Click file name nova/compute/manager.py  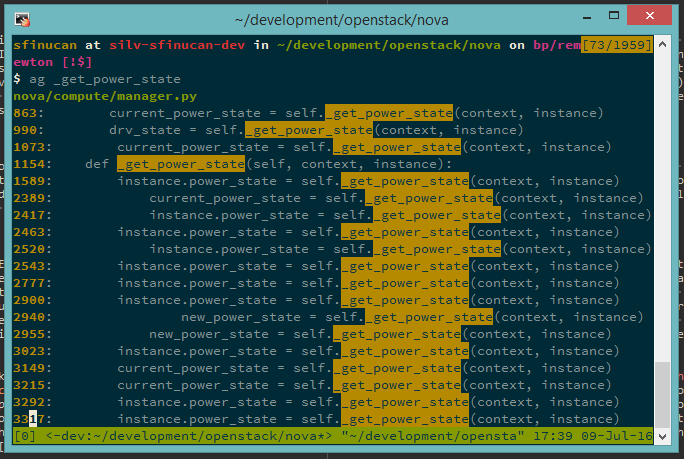point(105,96)
